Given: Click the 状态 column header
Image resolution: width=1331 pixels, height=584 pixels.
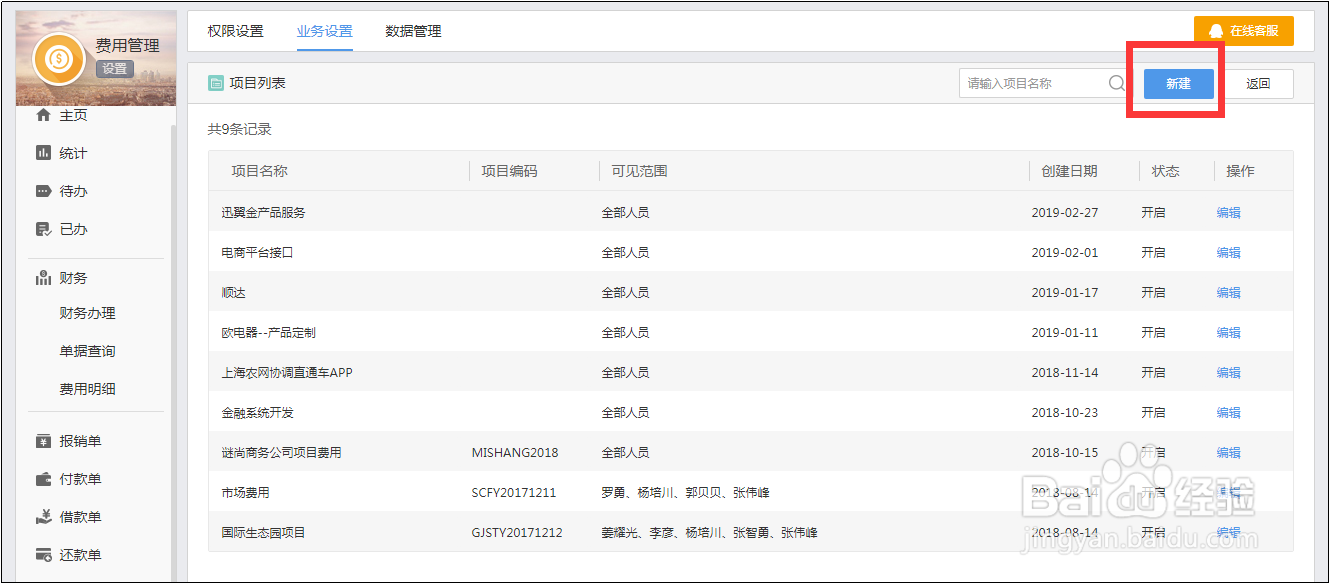Looking at the screenshot, I should pyautogui.click(x=1165, y=171).
